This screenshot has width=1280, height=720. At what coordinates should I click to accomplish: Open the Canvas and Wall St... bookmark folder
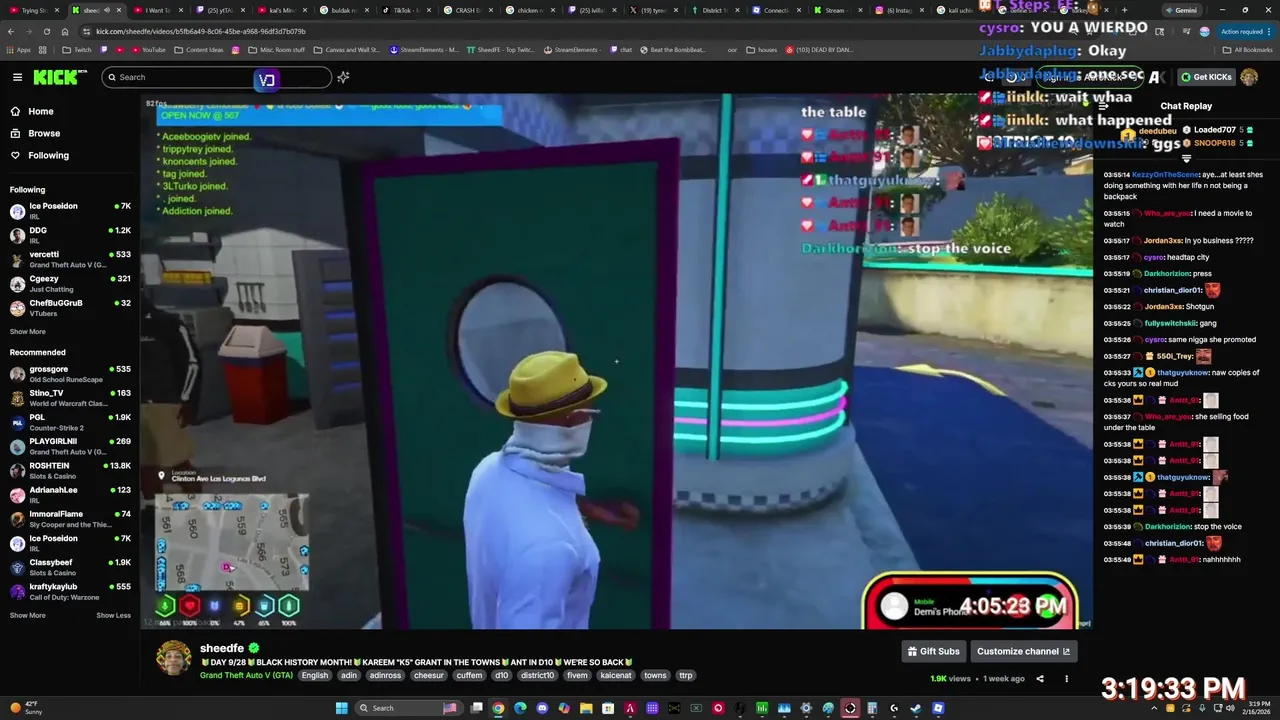pos(345,49)
